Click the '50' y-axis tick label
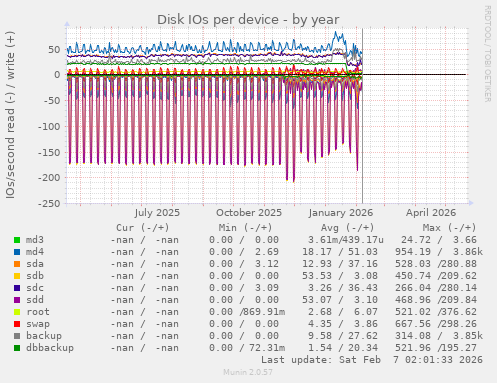The width and height of the screenshot is (497, 383). pos(54,50)
